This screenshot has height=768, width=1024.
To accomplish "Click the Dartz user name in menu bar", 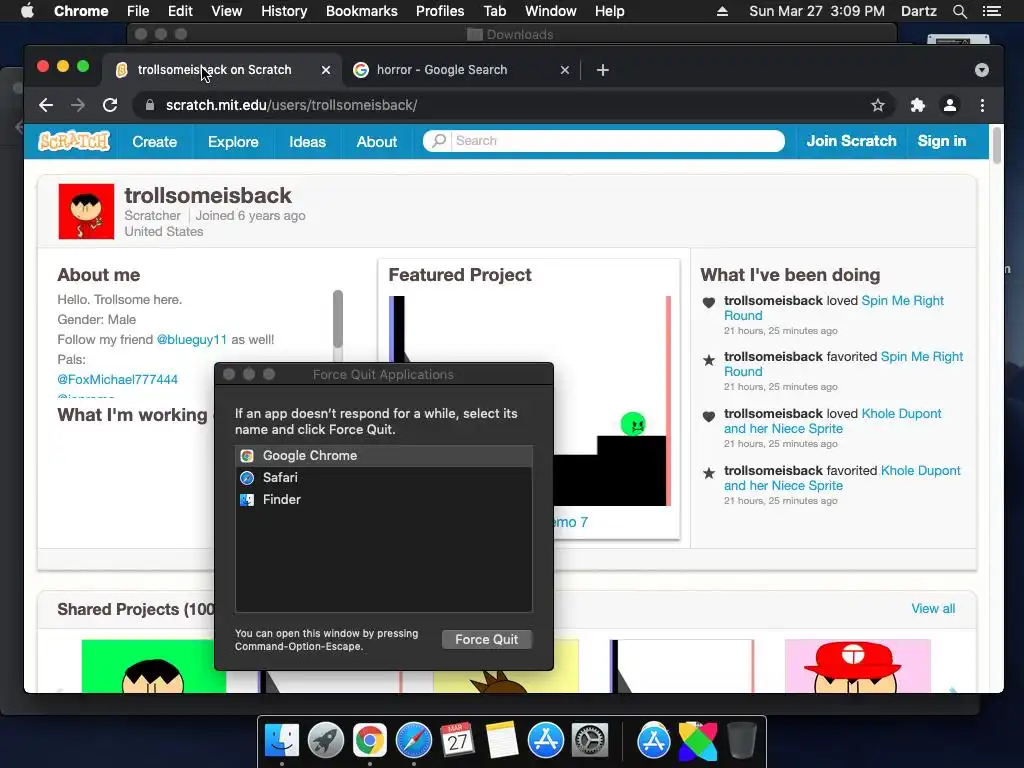I will click(918, 11).
